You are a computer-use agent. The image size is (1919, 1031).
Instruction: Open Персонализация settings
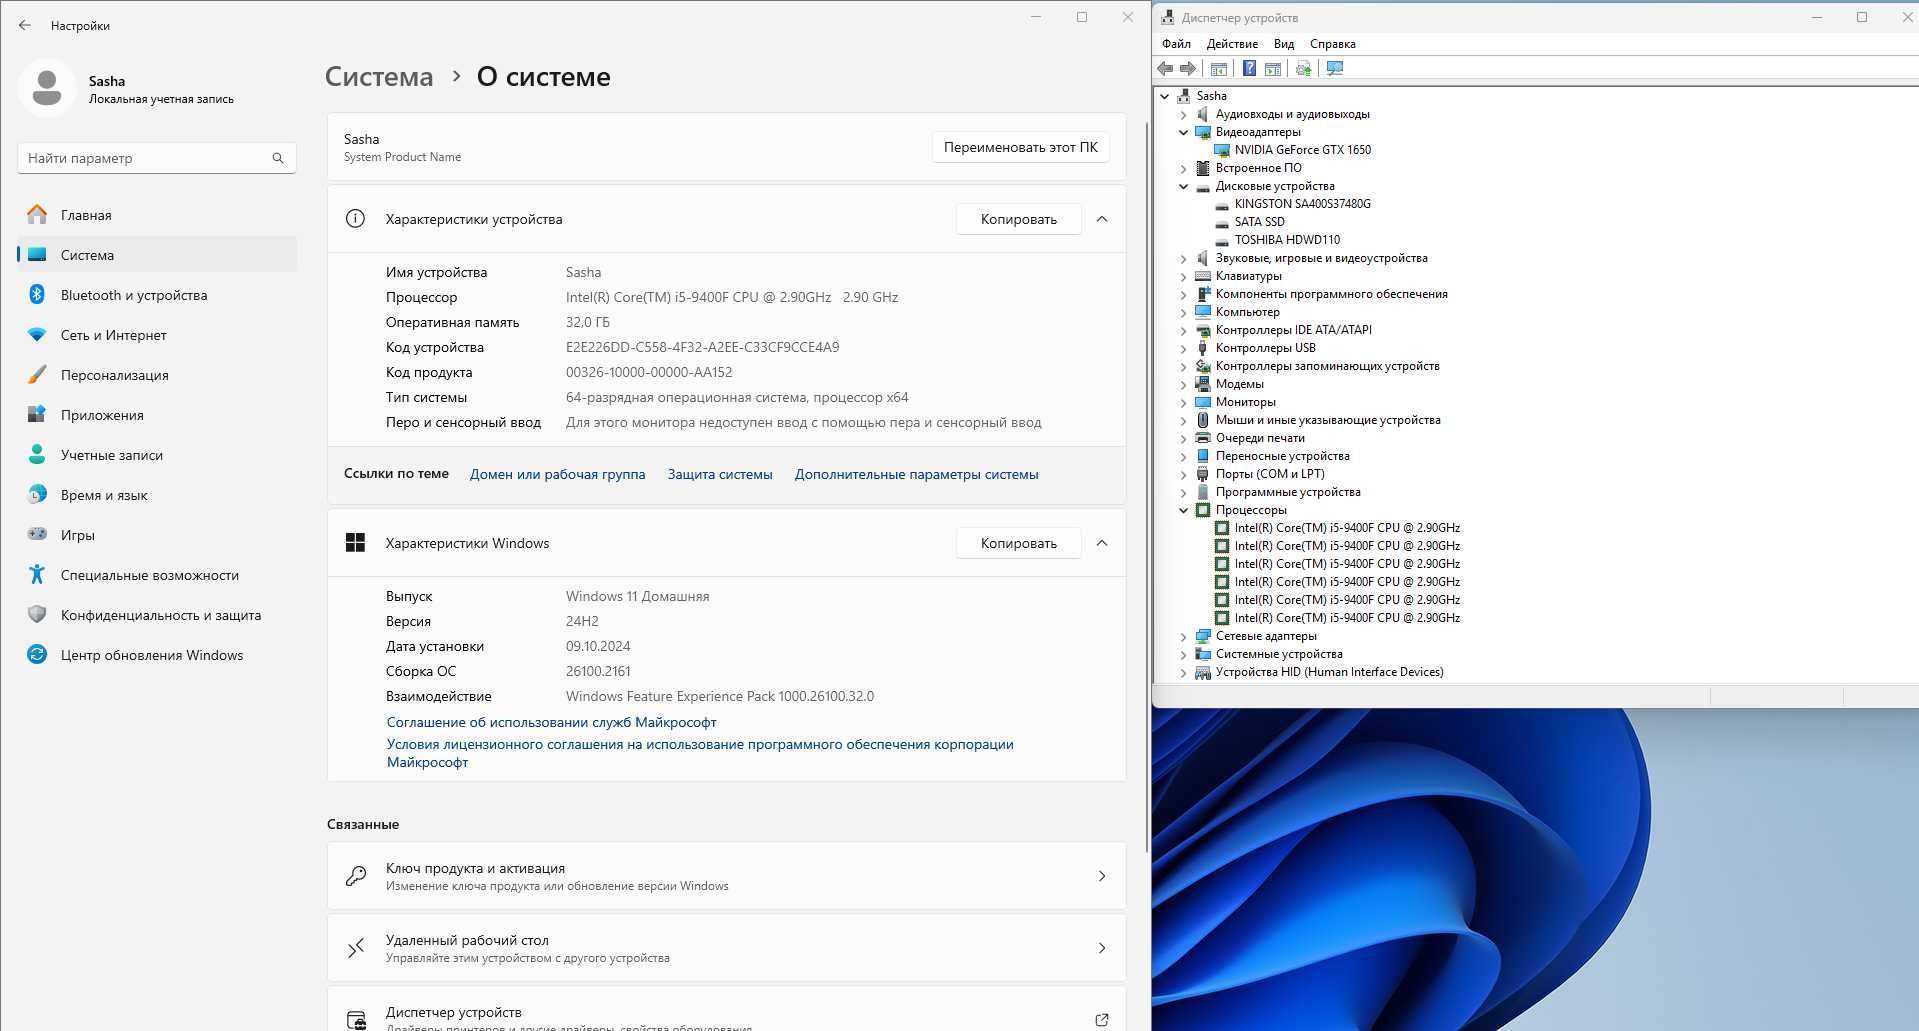157,375
